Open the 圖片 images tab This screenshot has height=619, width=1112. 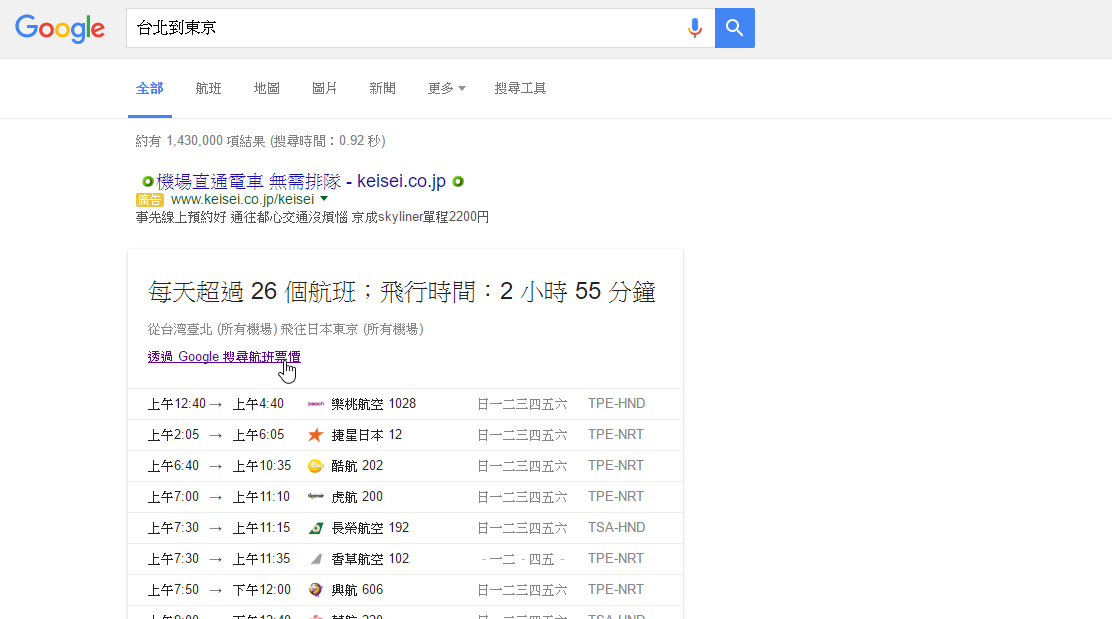[x=324, y=88]
